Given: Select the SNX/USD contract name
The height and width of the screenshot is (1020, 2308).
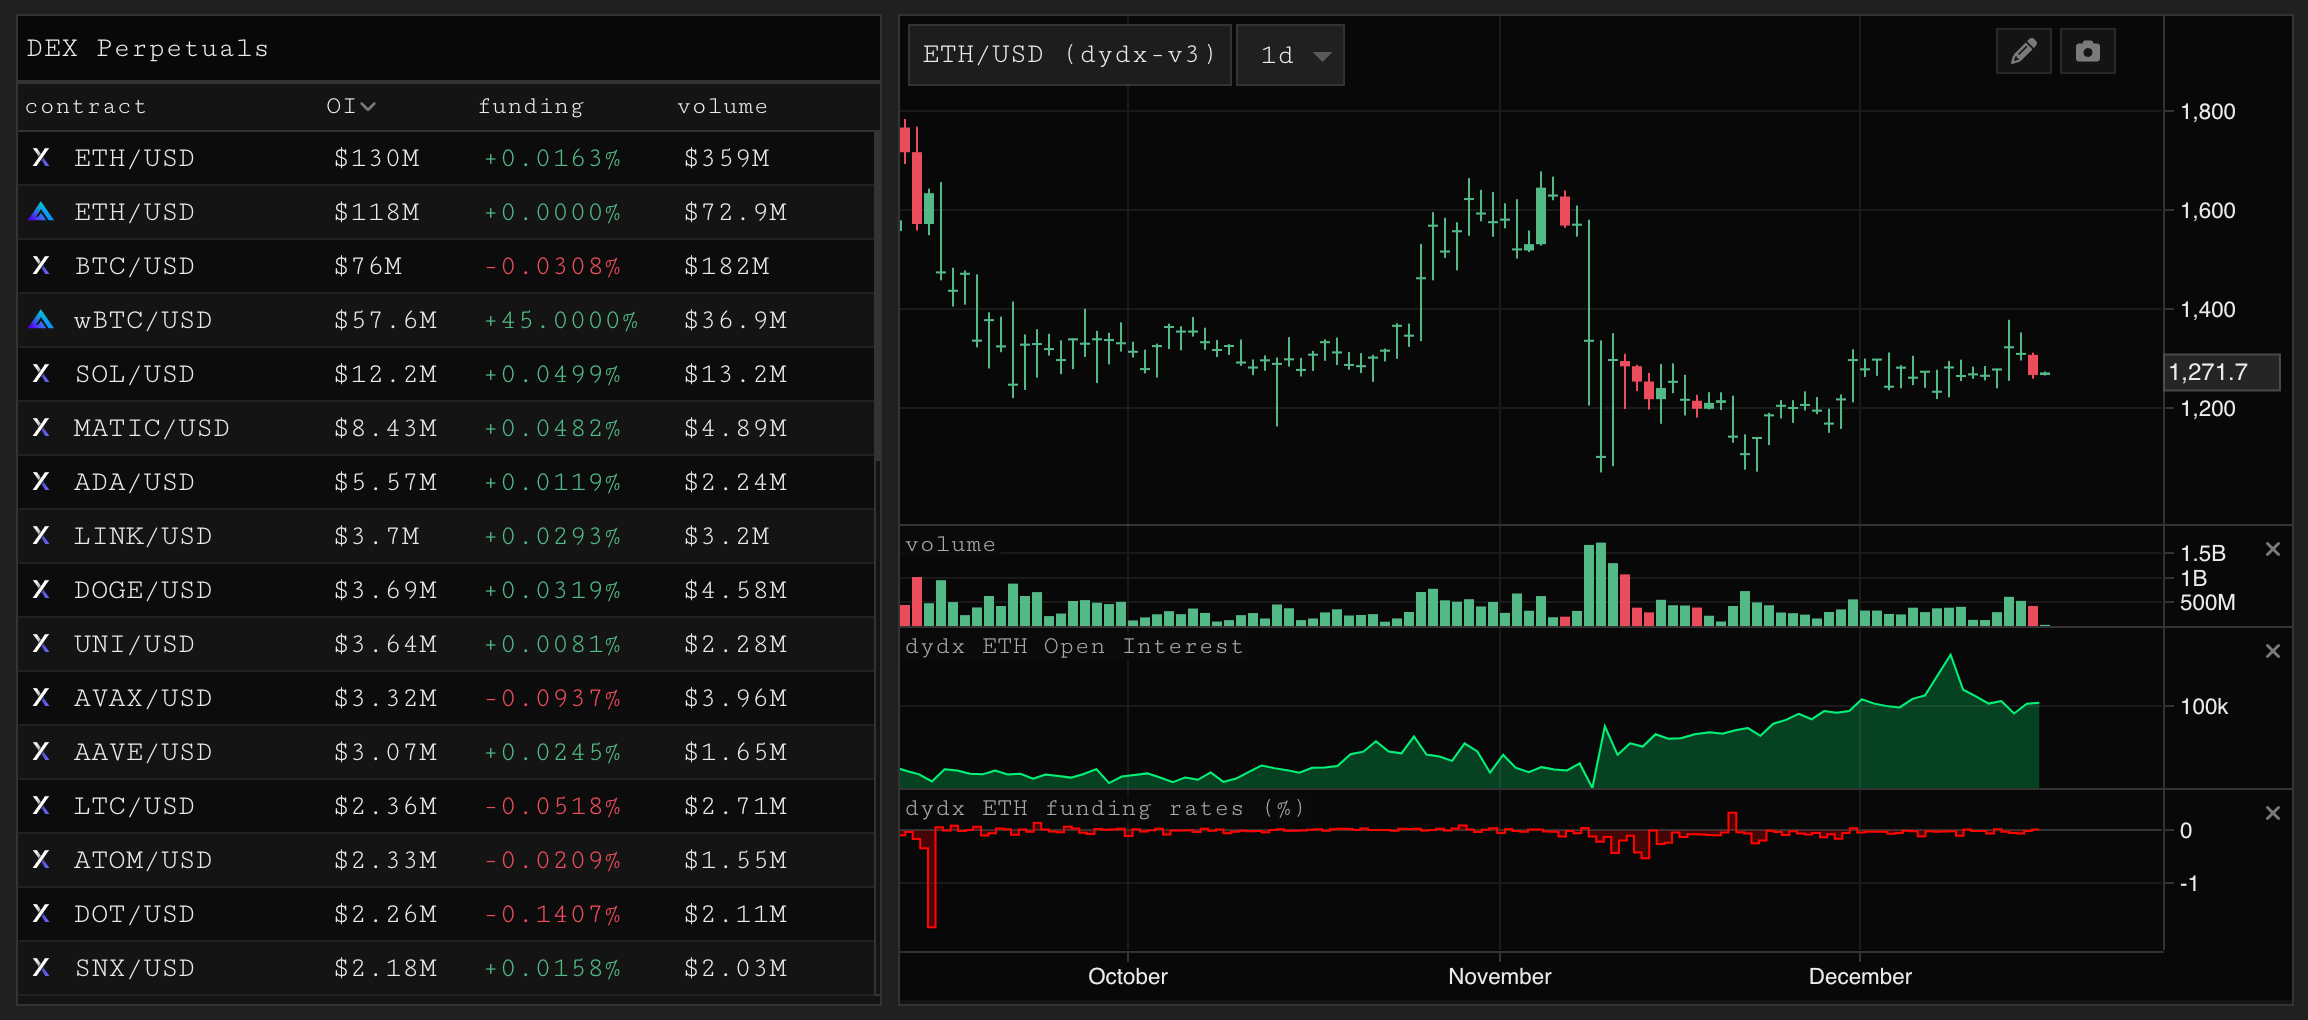Looking at the screenshot, I should (x=134, y=968).
